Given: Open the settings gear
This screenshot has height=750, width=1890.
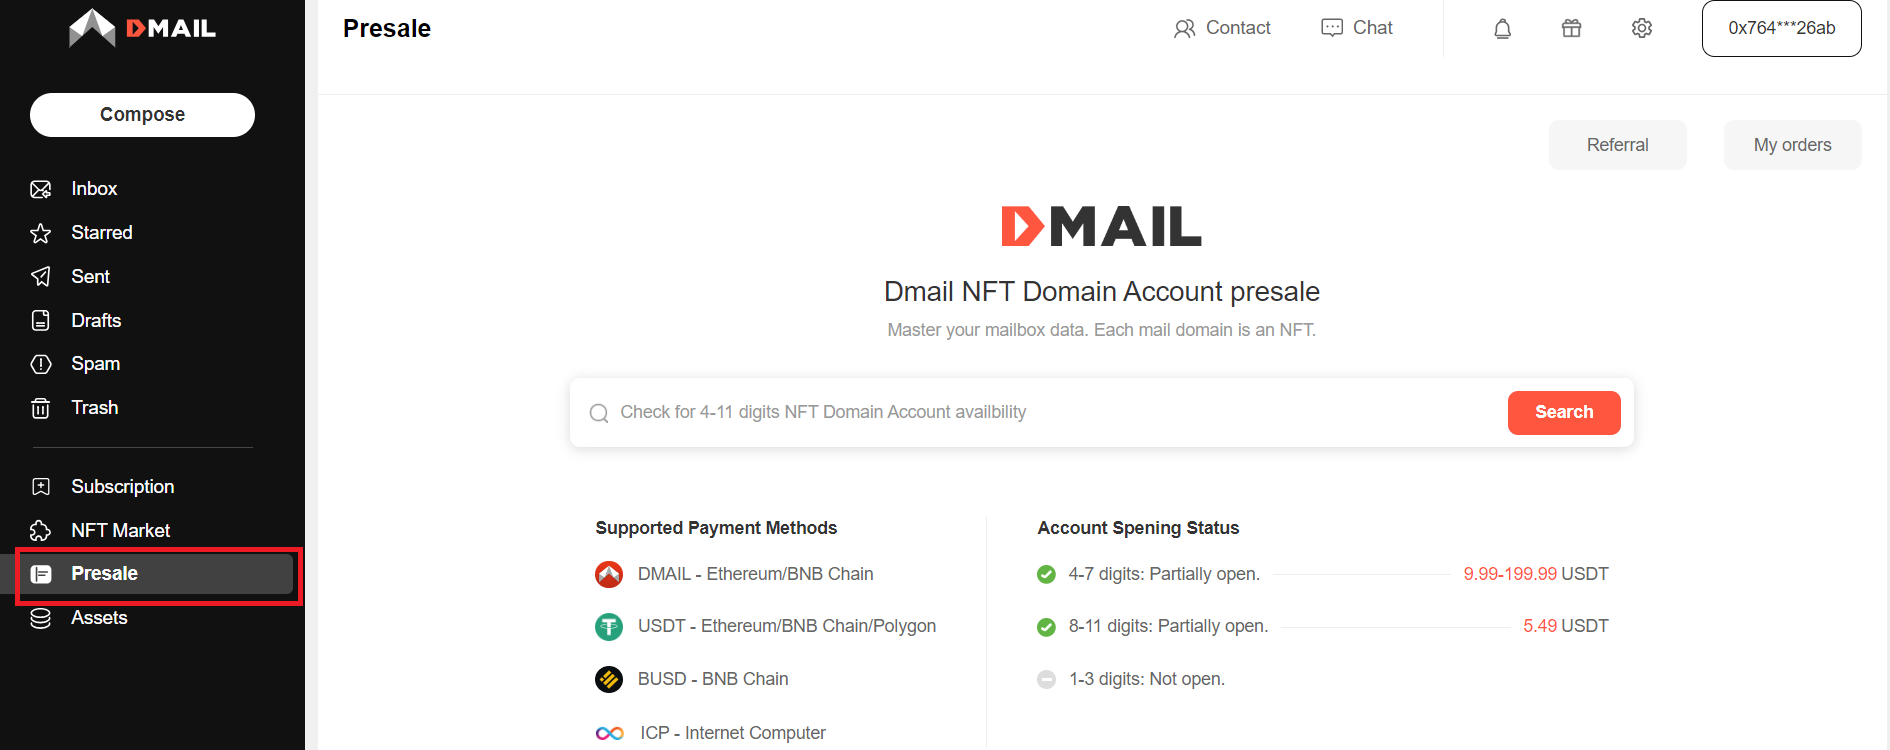Looking at the screenshot, I should [x=1641, y=28].
